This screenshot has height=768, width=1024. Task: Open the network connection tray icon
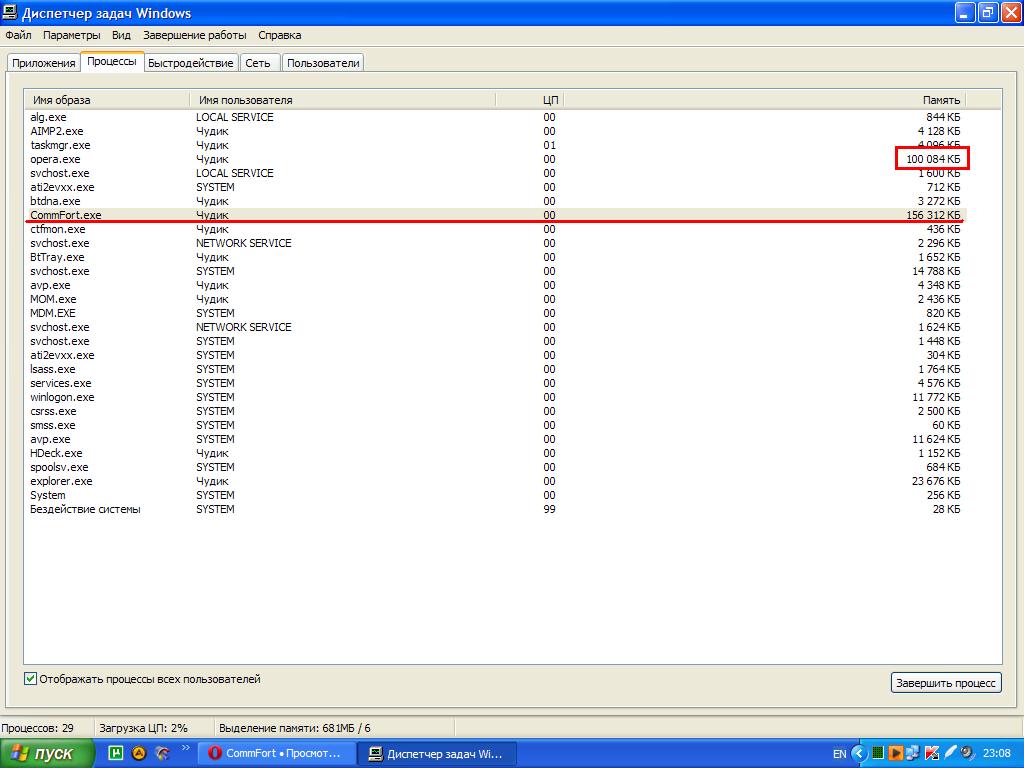[x=914, y=753]
